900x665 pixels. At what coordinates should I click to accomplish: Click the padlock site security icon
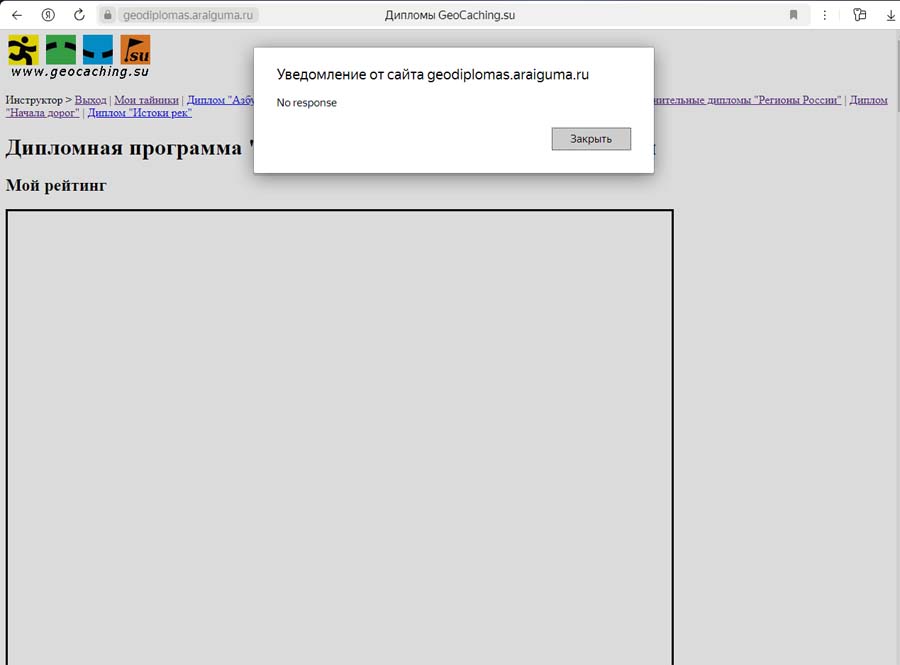[108, 15]
